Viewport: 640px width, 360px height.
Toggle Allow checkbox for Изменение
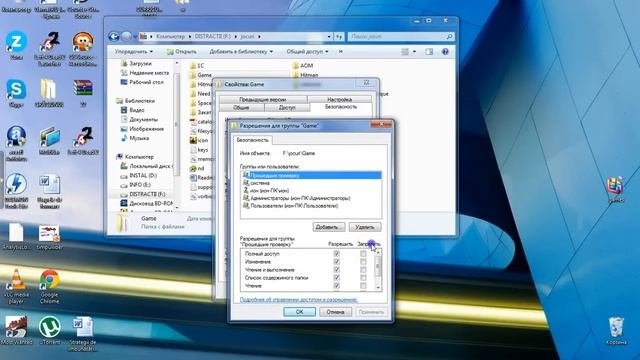click(337, 262)
